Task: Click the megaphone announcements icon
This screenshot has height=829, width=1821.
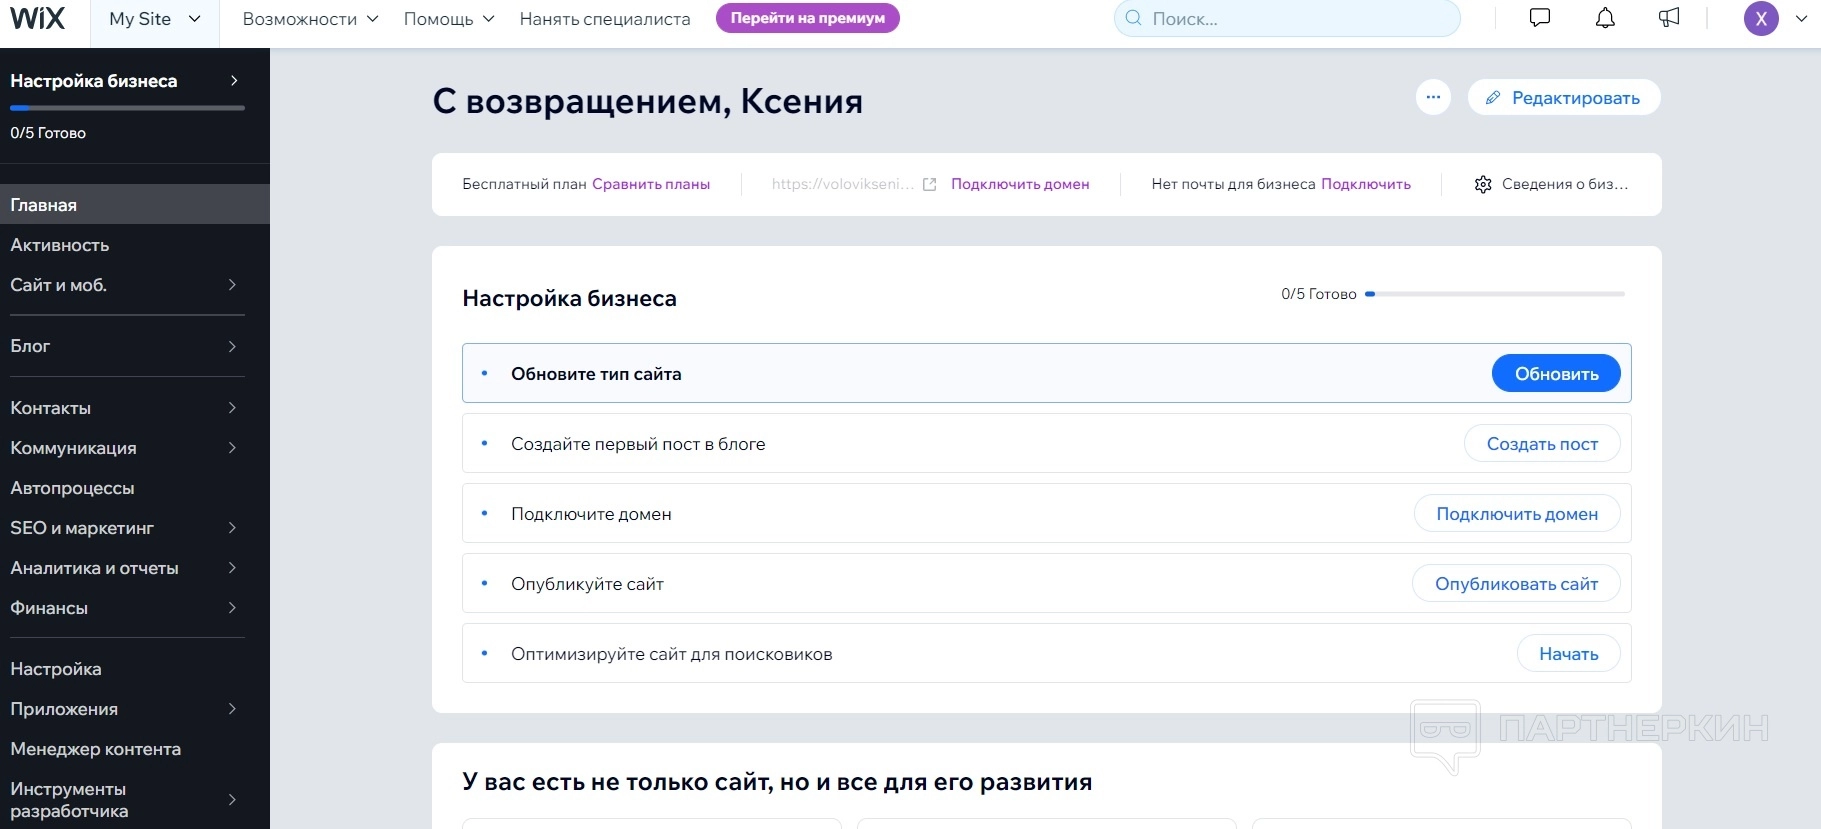Action: [1669, 18]
